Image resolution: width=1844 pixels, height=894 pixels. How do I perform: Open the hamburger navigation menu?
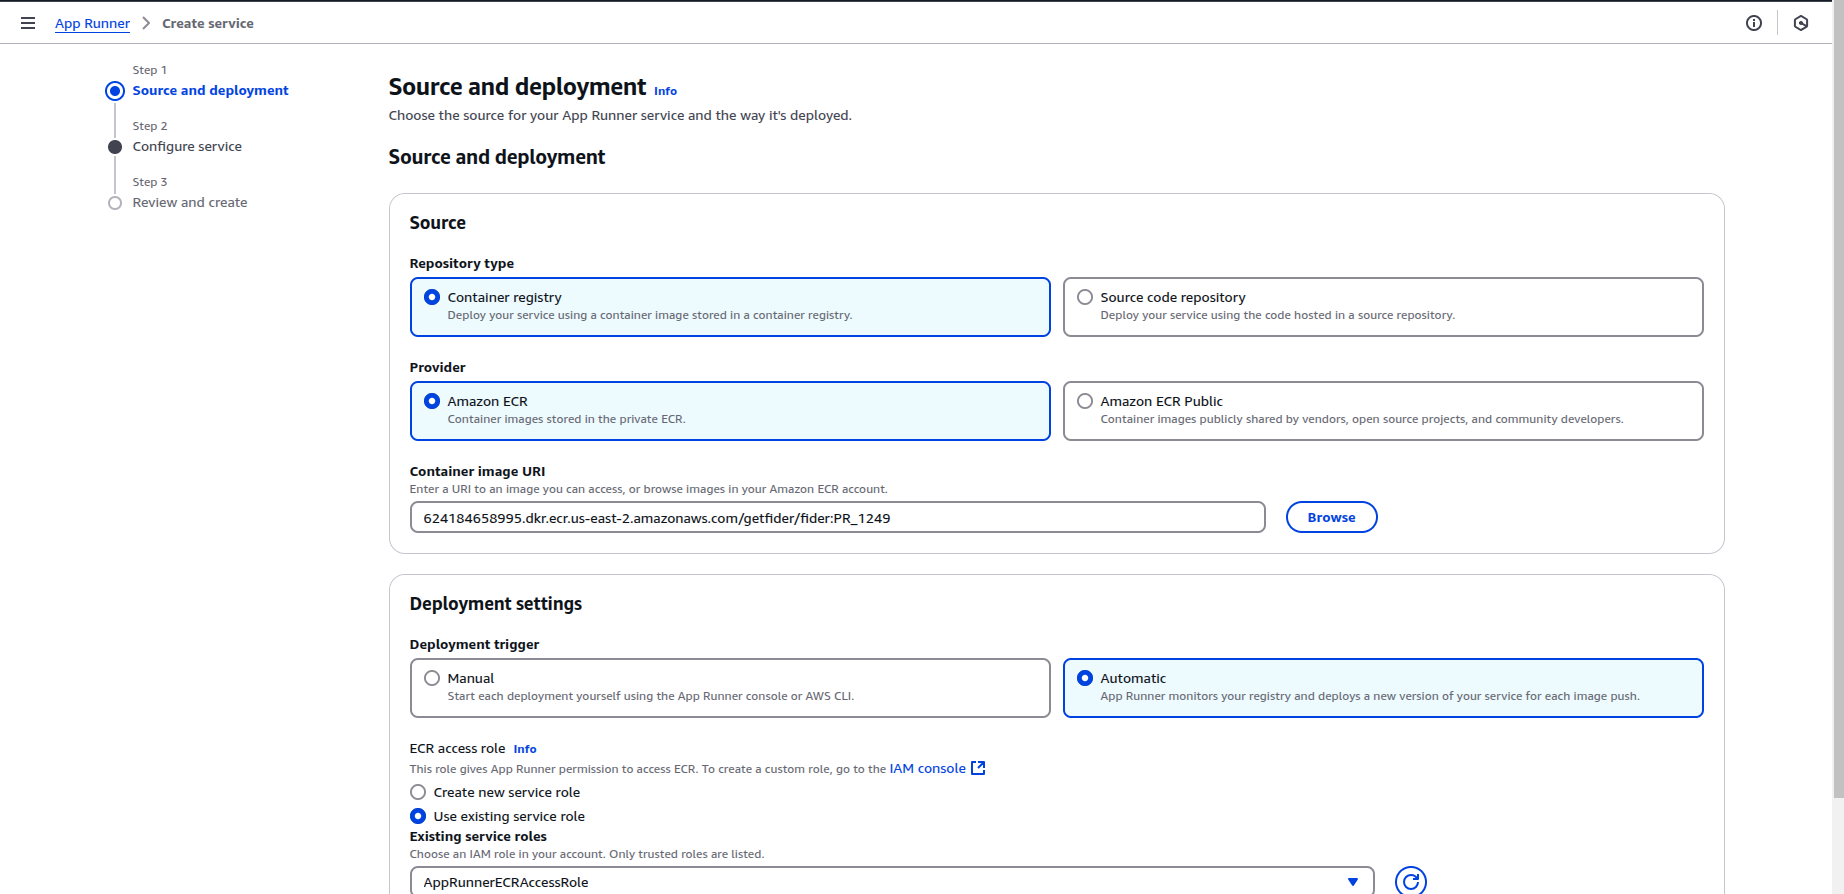[28, 23]
